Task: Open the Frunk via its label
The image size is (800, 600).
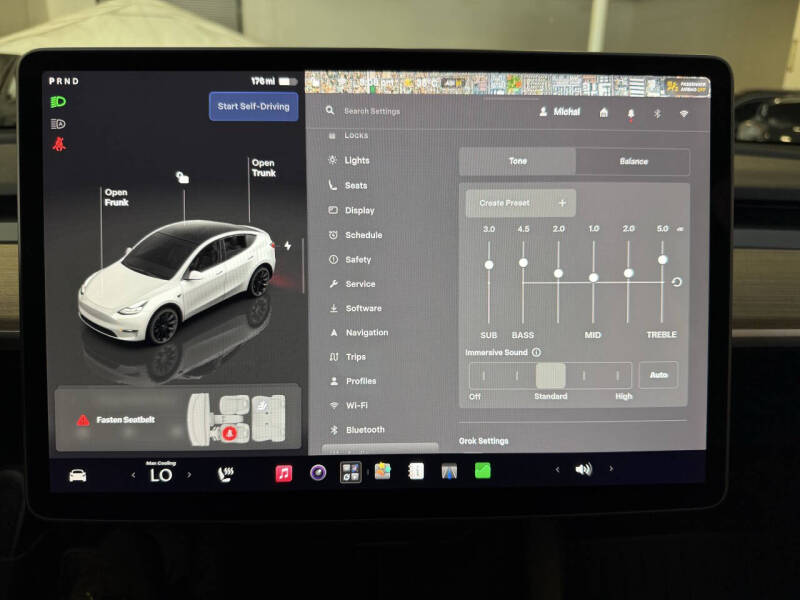Action: pyautogui.click(x=116, y=197)
